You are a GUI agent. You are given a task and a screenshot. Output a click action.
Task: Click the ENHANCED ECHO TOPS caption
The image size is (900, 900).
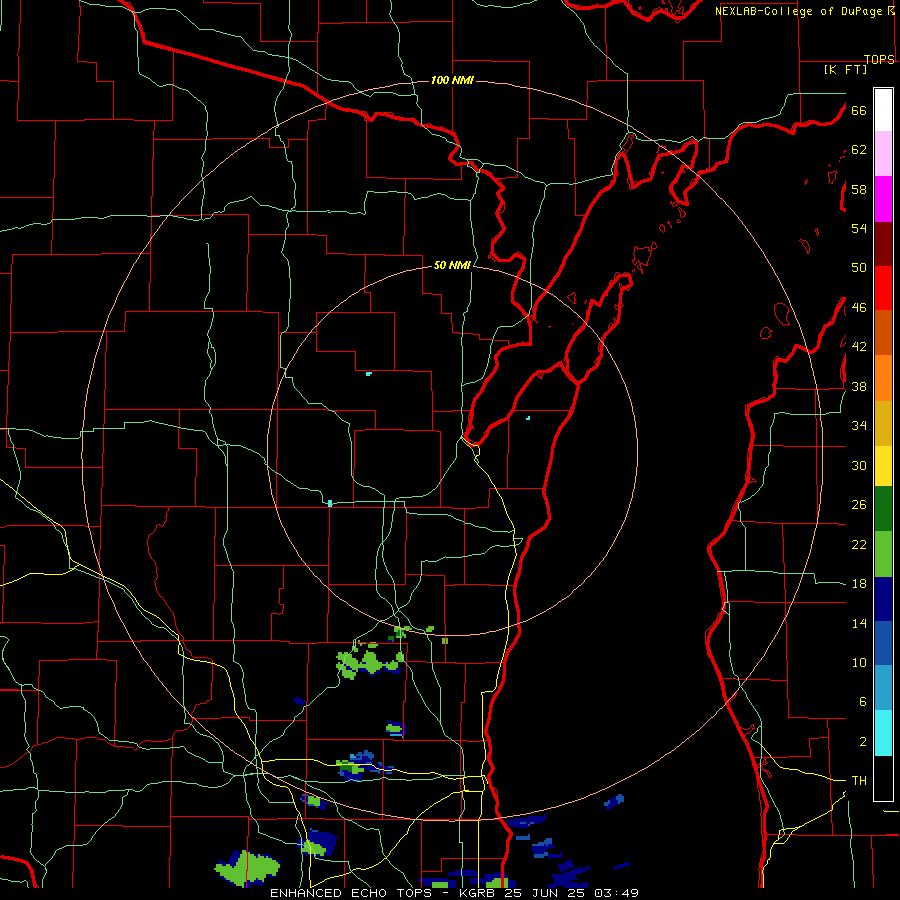click(x=351, y=893)
